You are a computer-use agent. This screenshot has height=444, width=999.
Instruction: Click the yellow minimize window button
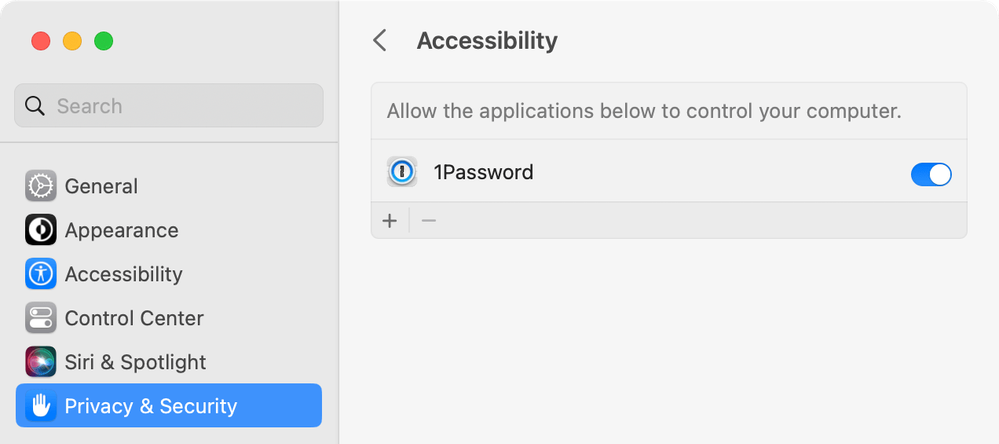tap(72, 41)
